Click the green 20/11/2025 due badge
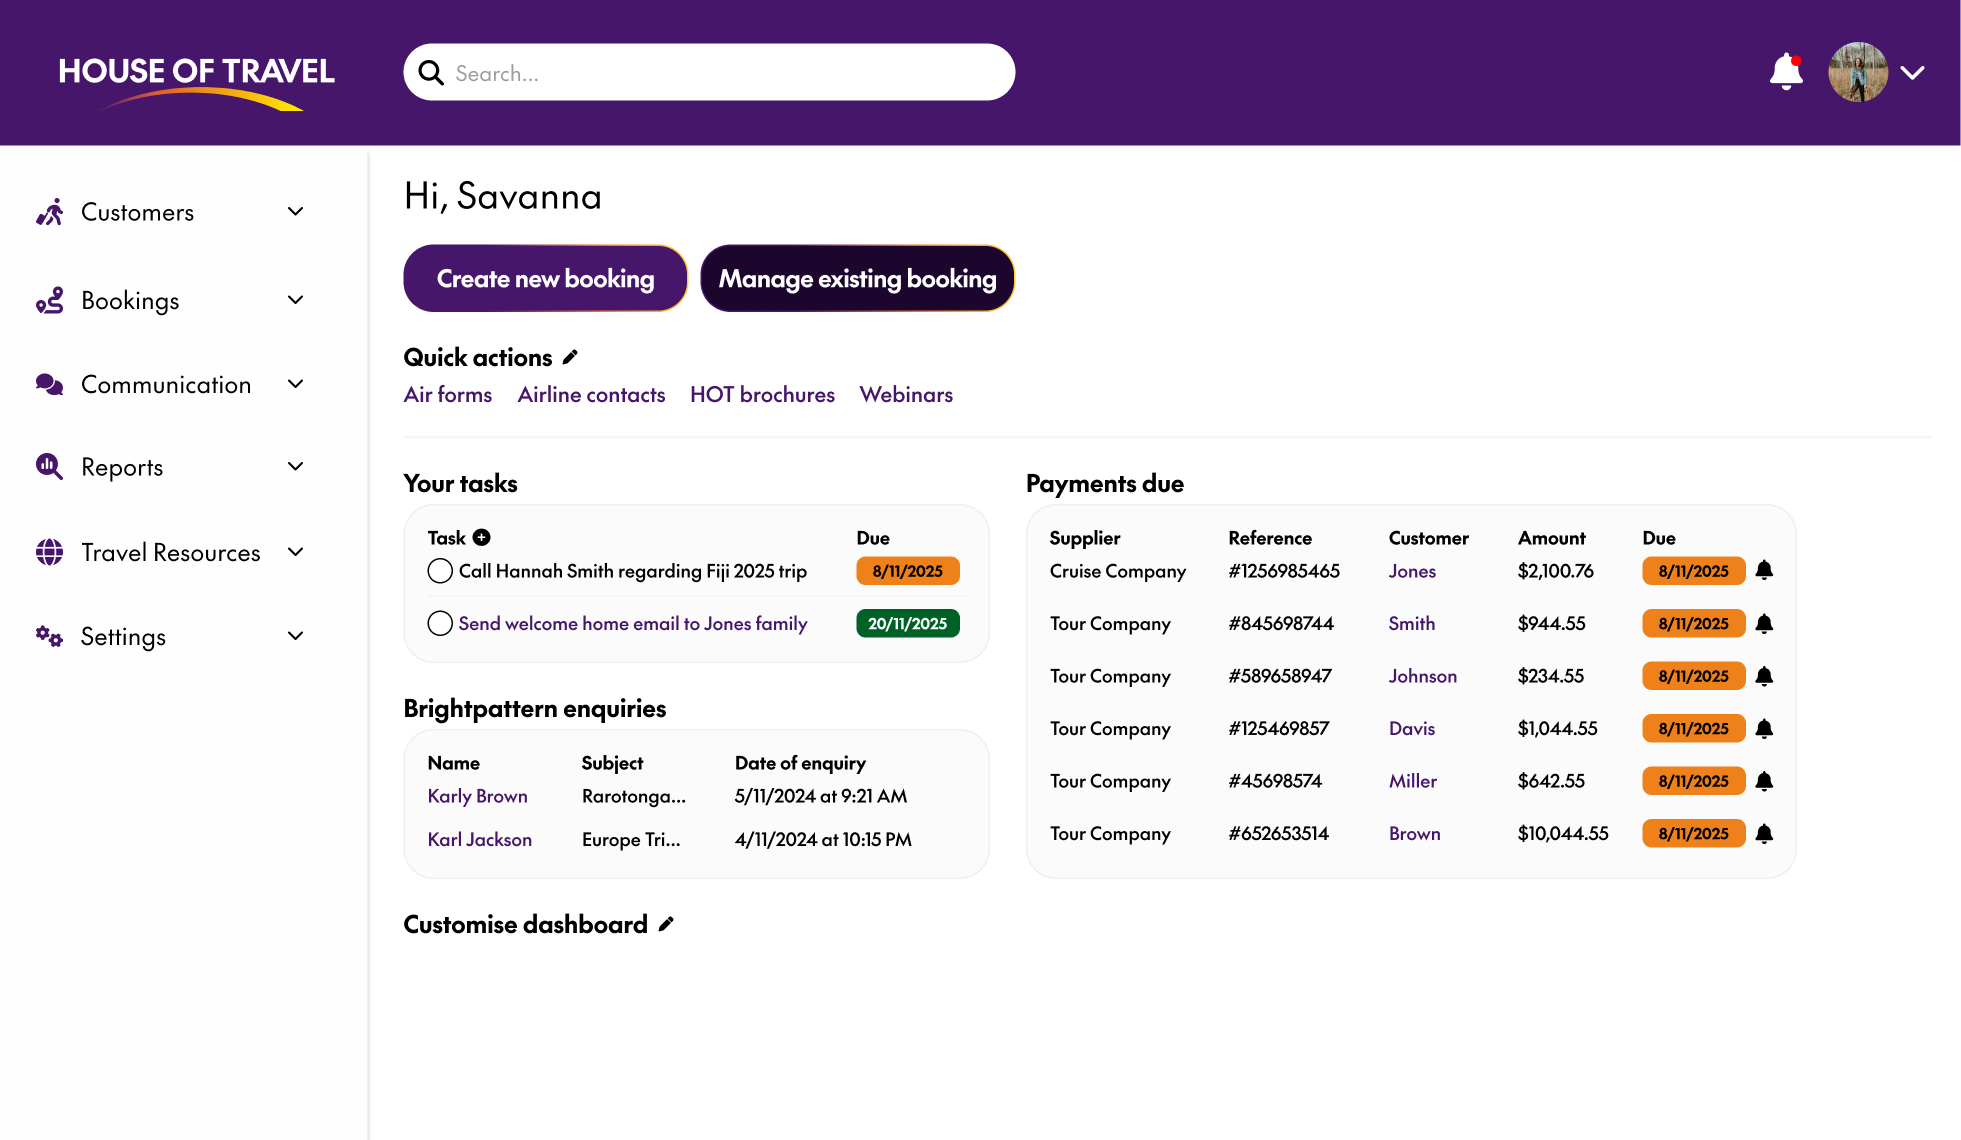The width and height of the screenshot is (1961, 1140). pos(908,623)
